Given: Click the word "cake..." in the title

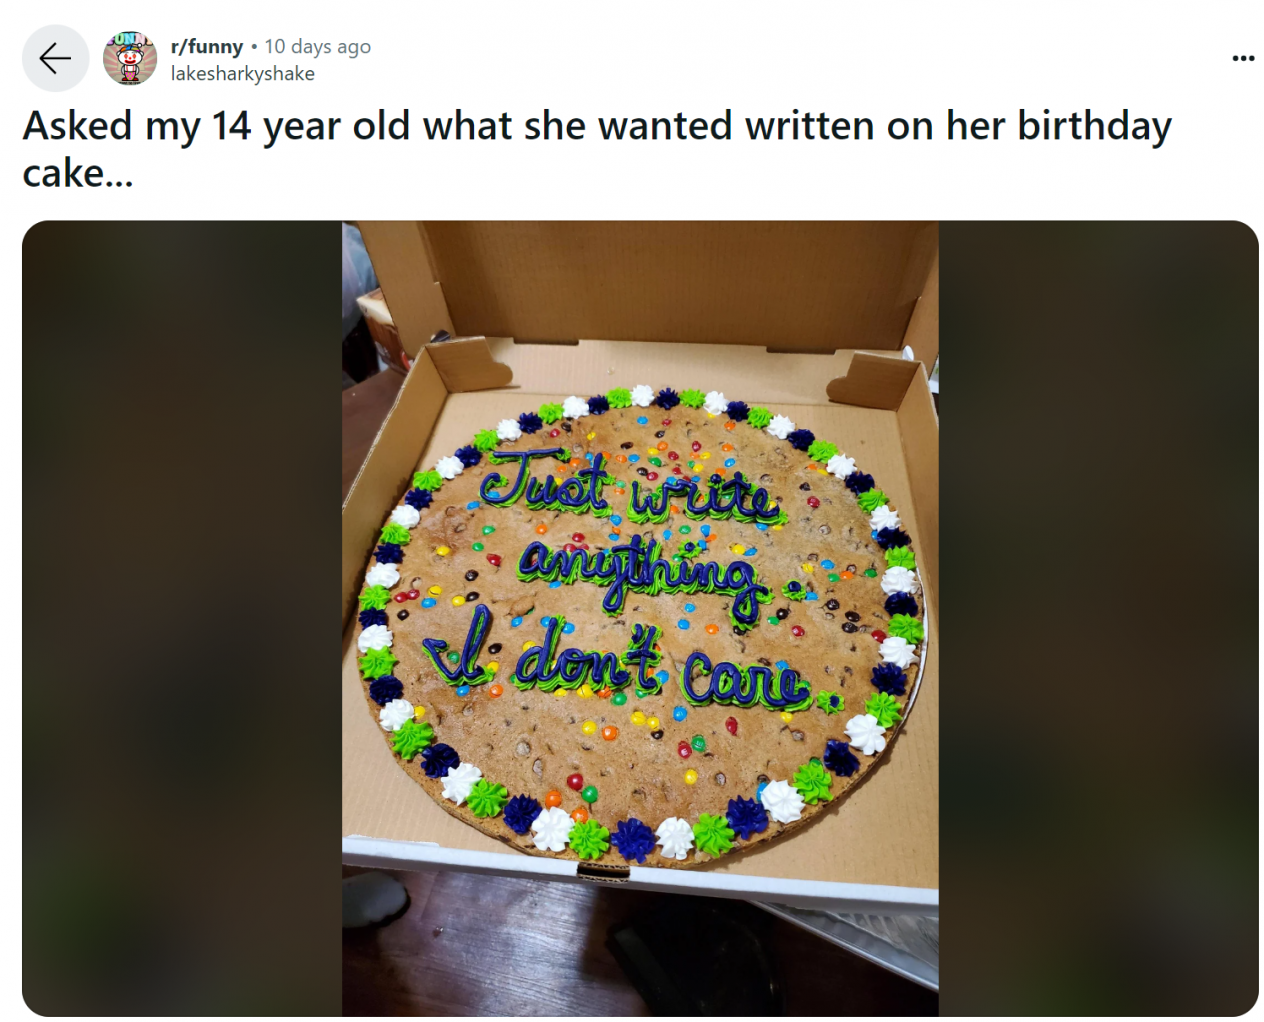Looking at the screenshot, I should coord(78,173).
